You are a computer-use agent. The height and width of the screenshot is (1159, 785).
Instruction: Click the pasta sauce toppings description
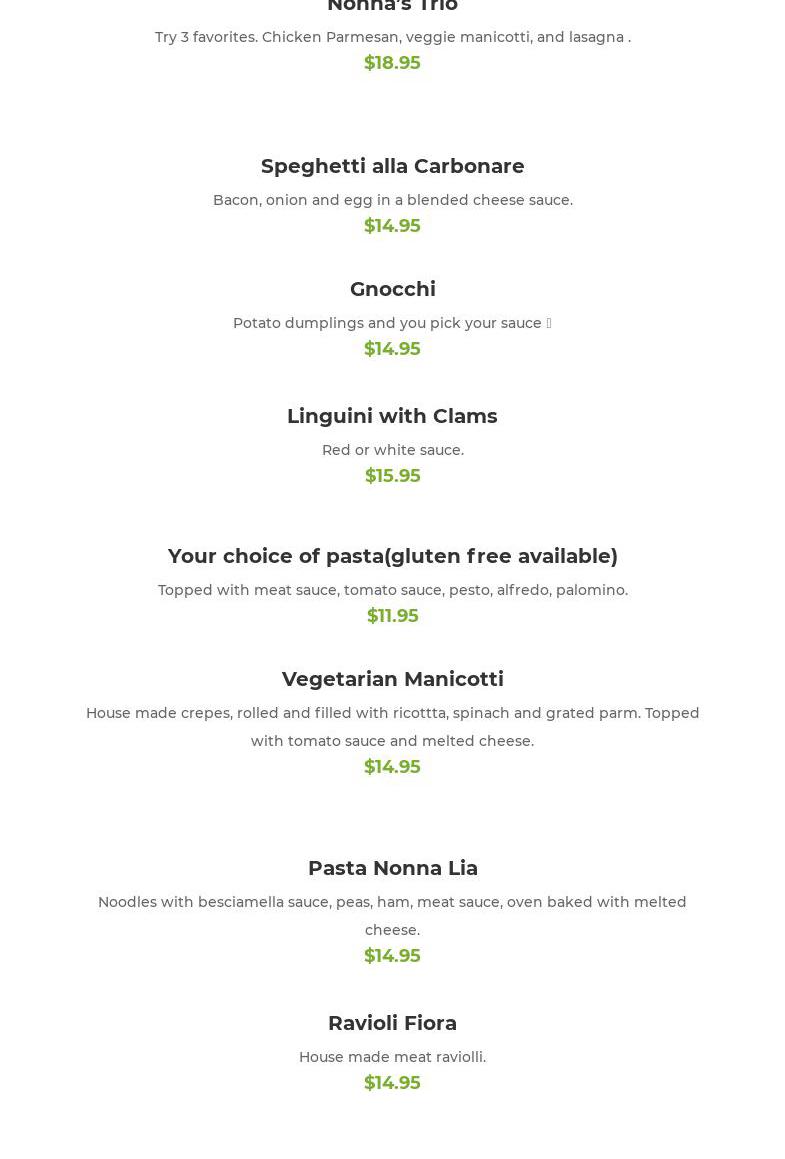point(392,590)
